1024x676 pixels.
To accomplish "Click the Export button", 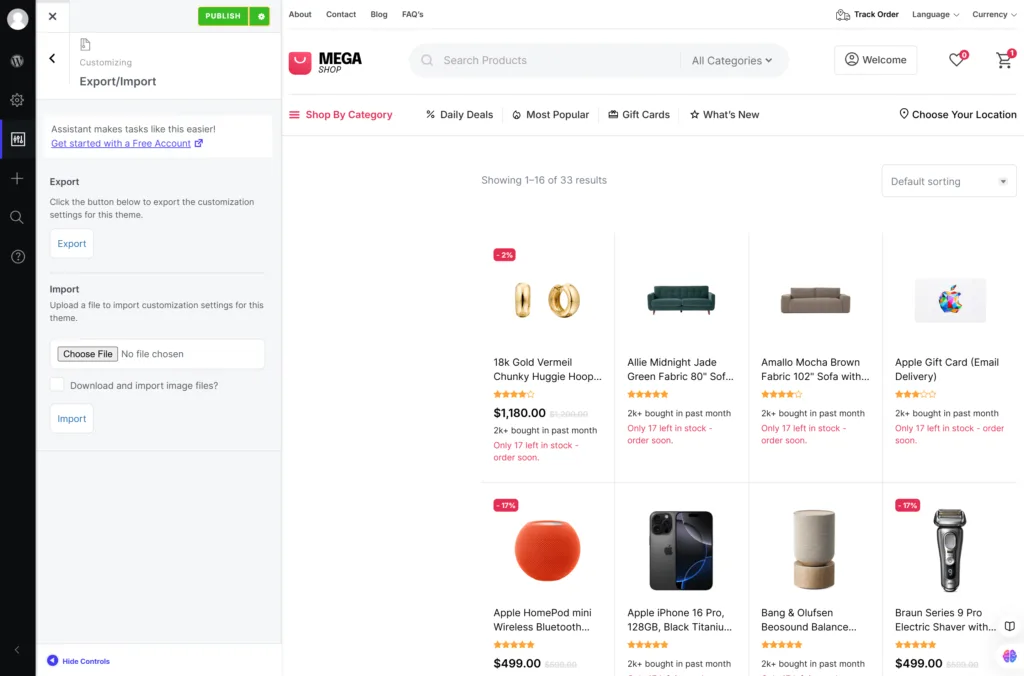I will [x=72, y=244].
